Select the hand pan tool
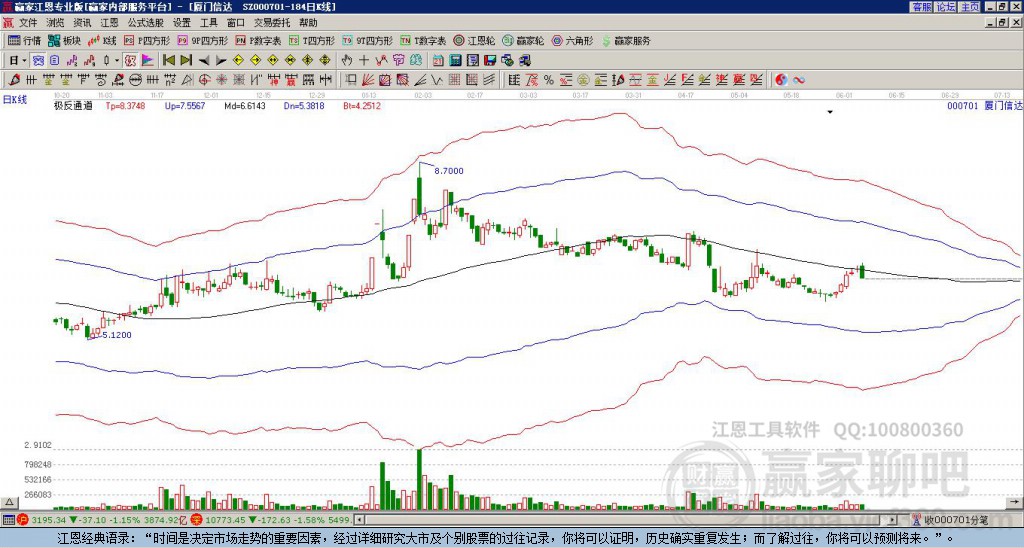 coord(347,61)
